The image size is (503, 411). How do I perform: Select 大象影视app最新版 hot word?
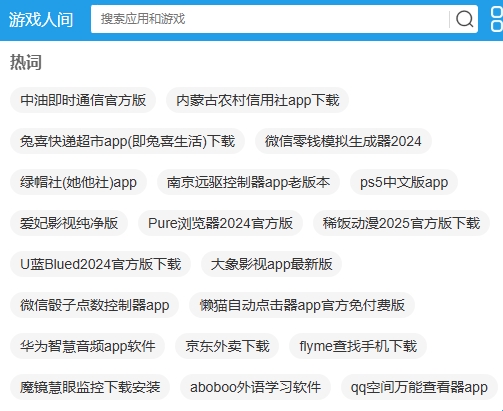[271, 264]
